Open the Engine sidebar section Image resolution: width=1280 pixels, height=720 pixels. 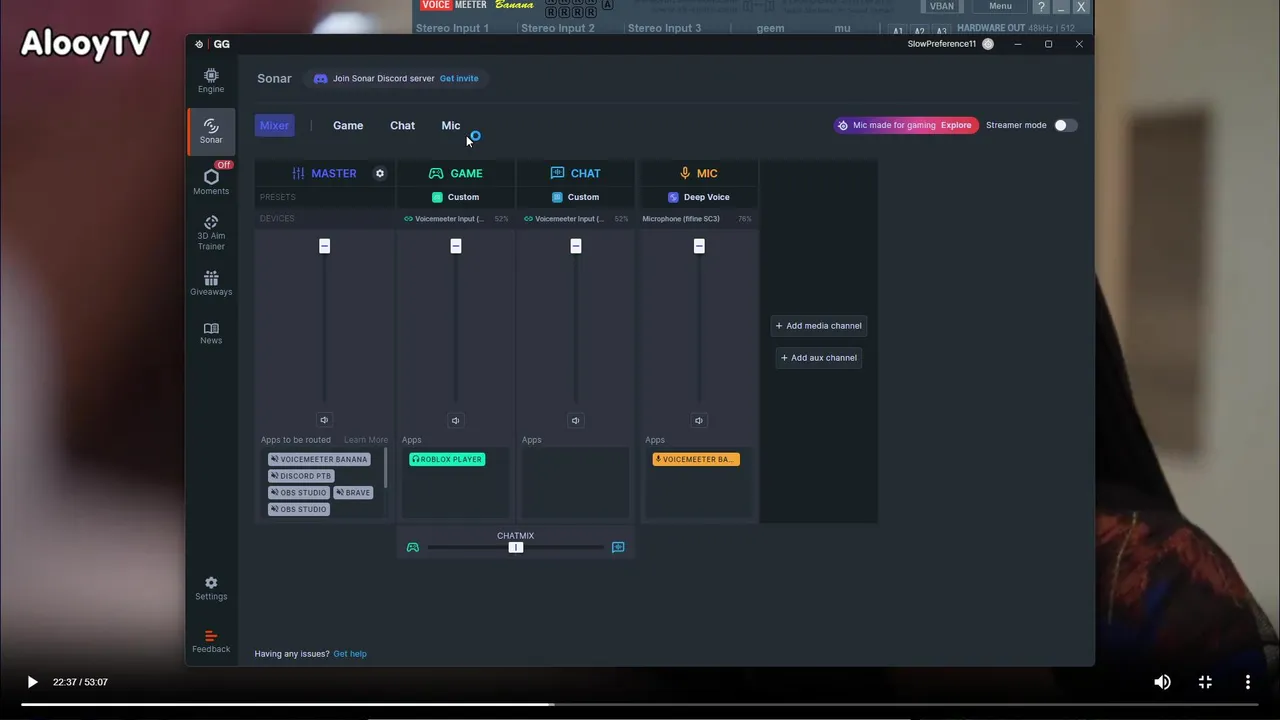211,80
